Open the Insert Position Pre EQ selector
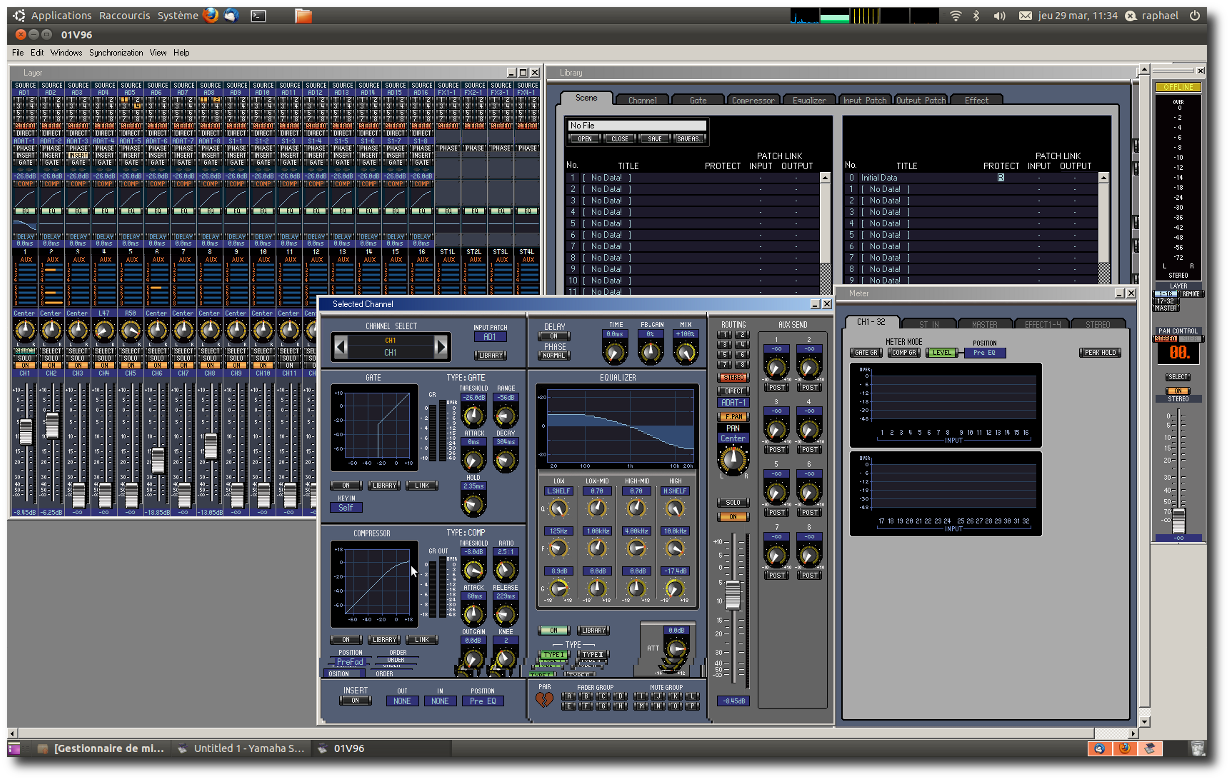1230x780 pixels. [x=482, y=701]
